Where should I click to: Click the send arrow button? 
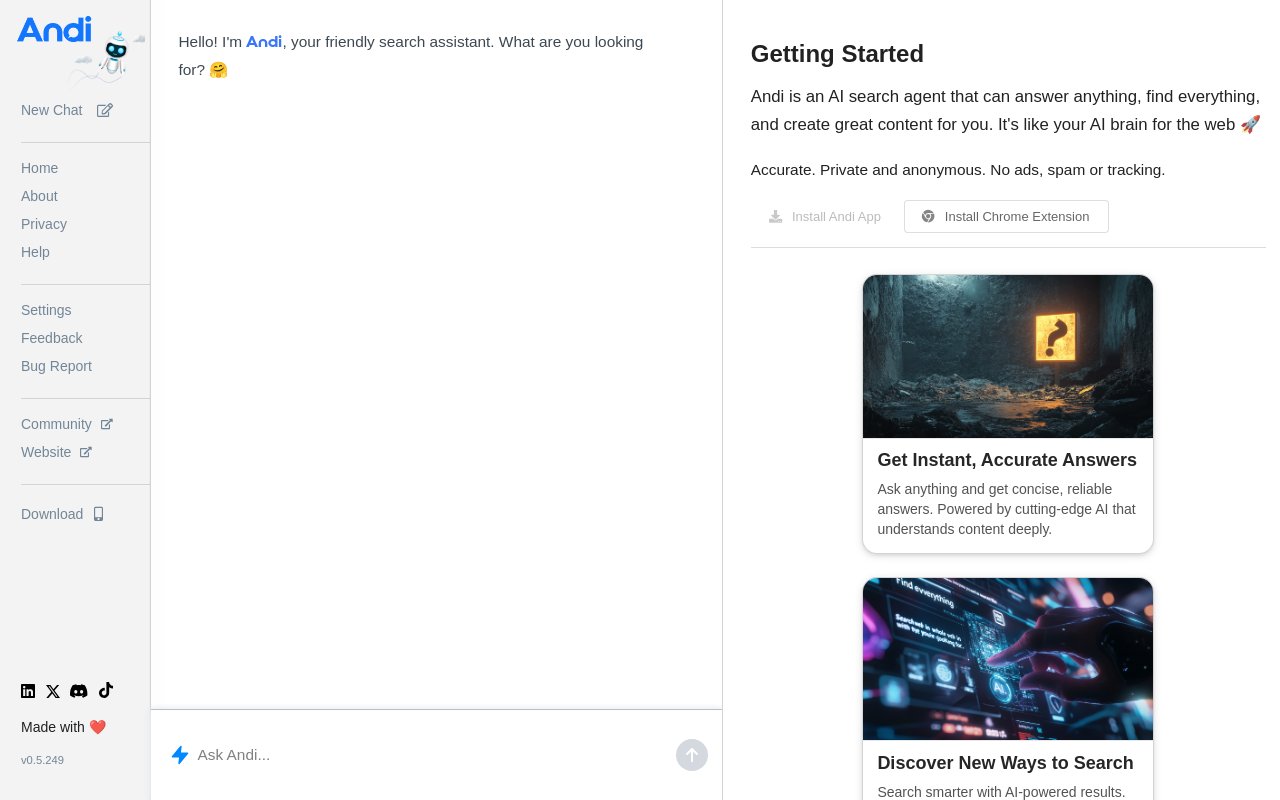(x=692, y=755)
